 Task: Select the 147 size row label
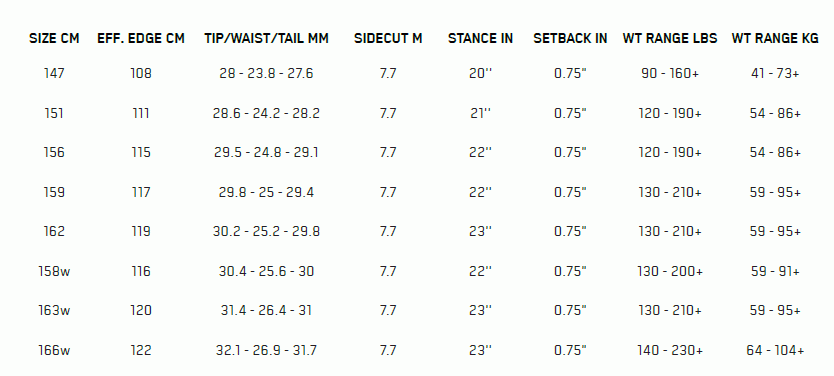pyautogui.click(x=54, y=73)
